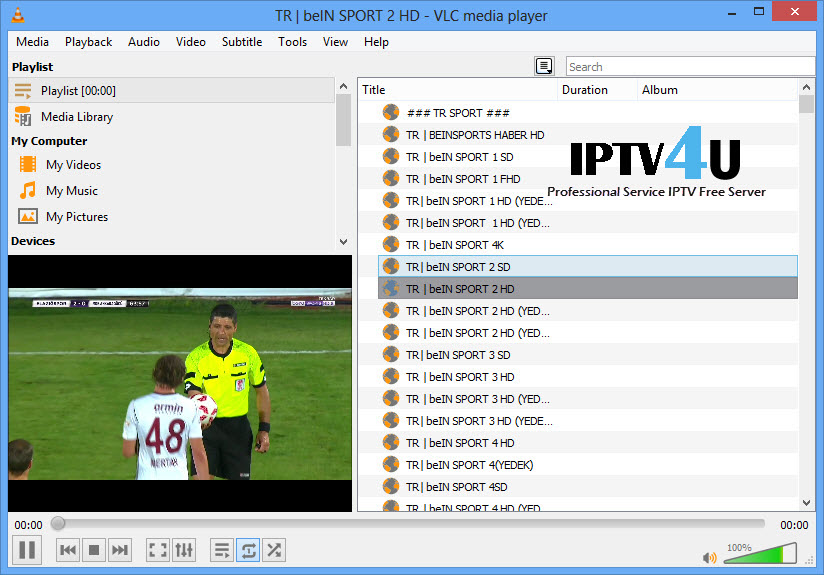The height and width of the screenshot is (575, 824).
Task: Click the playlist Search field
Action: (690, 67)
